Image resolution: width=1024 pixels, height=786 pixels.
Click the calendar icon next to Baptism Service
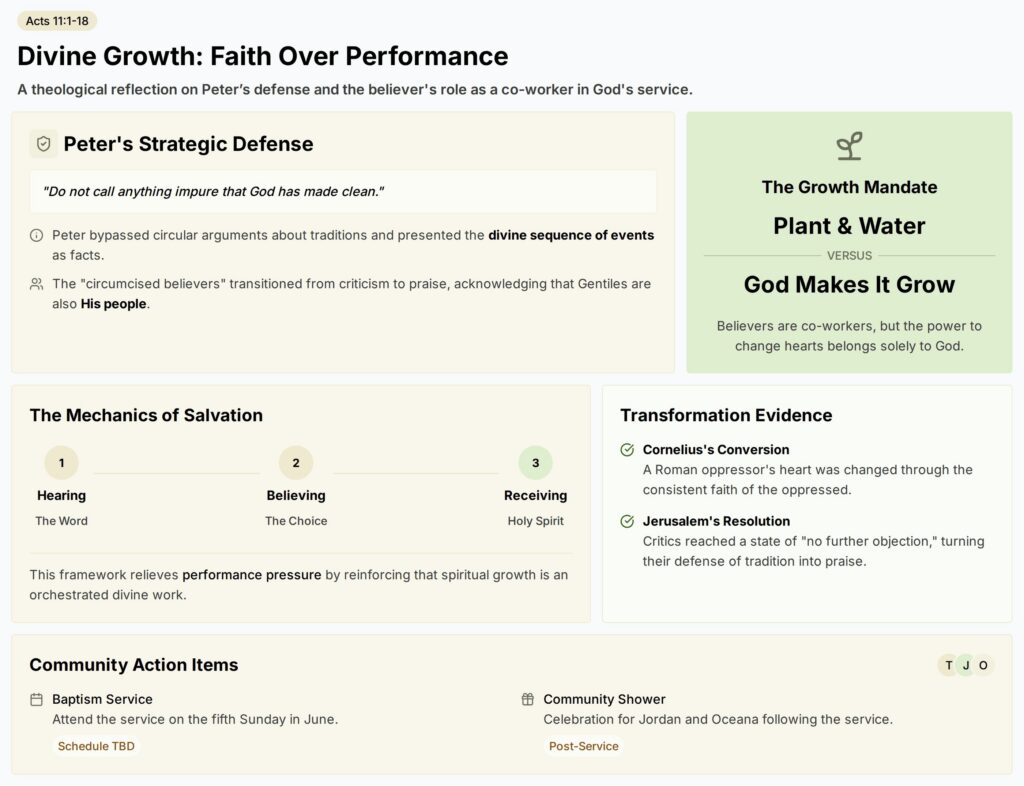point(37,700)
